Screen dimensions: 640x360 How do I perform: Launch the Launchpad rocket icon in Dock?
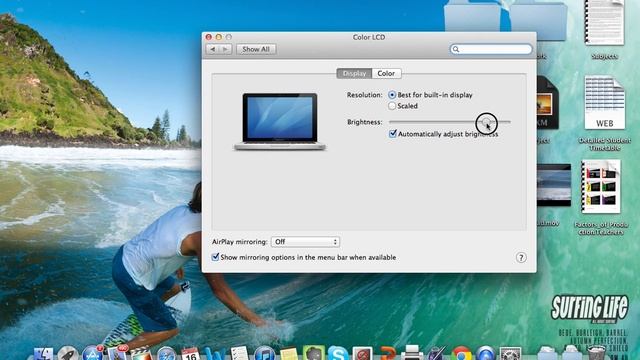(x=68, y=354)
